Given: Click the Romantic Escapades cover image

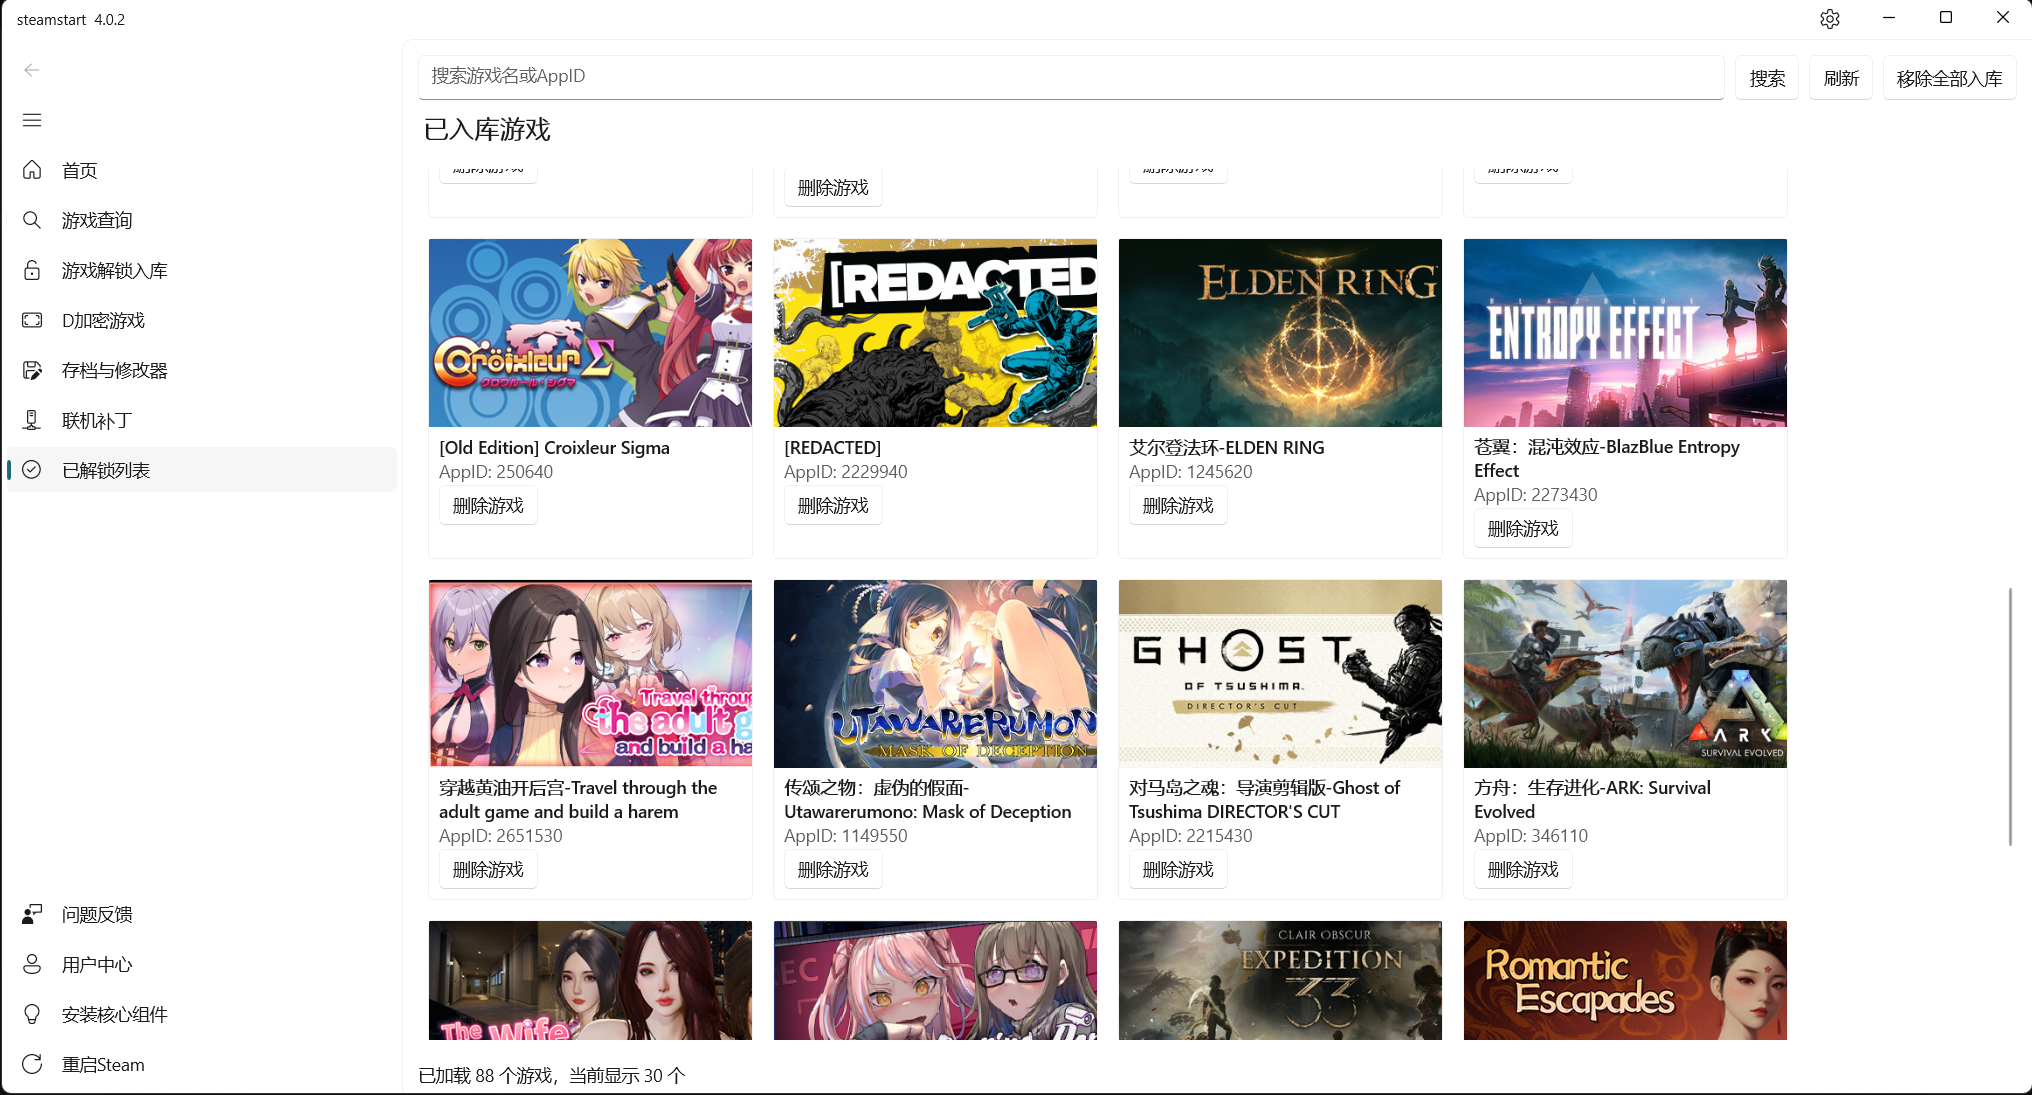Looking at the screenshot, I should [x=1625, y=980].
